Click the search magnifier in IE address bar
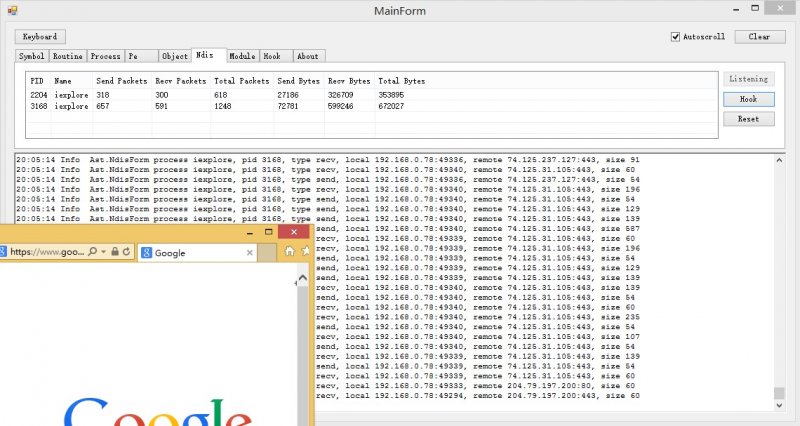Image resolution: width=800 pixels, height=426 pixels. pyautogui.click(x=92, y=252)
